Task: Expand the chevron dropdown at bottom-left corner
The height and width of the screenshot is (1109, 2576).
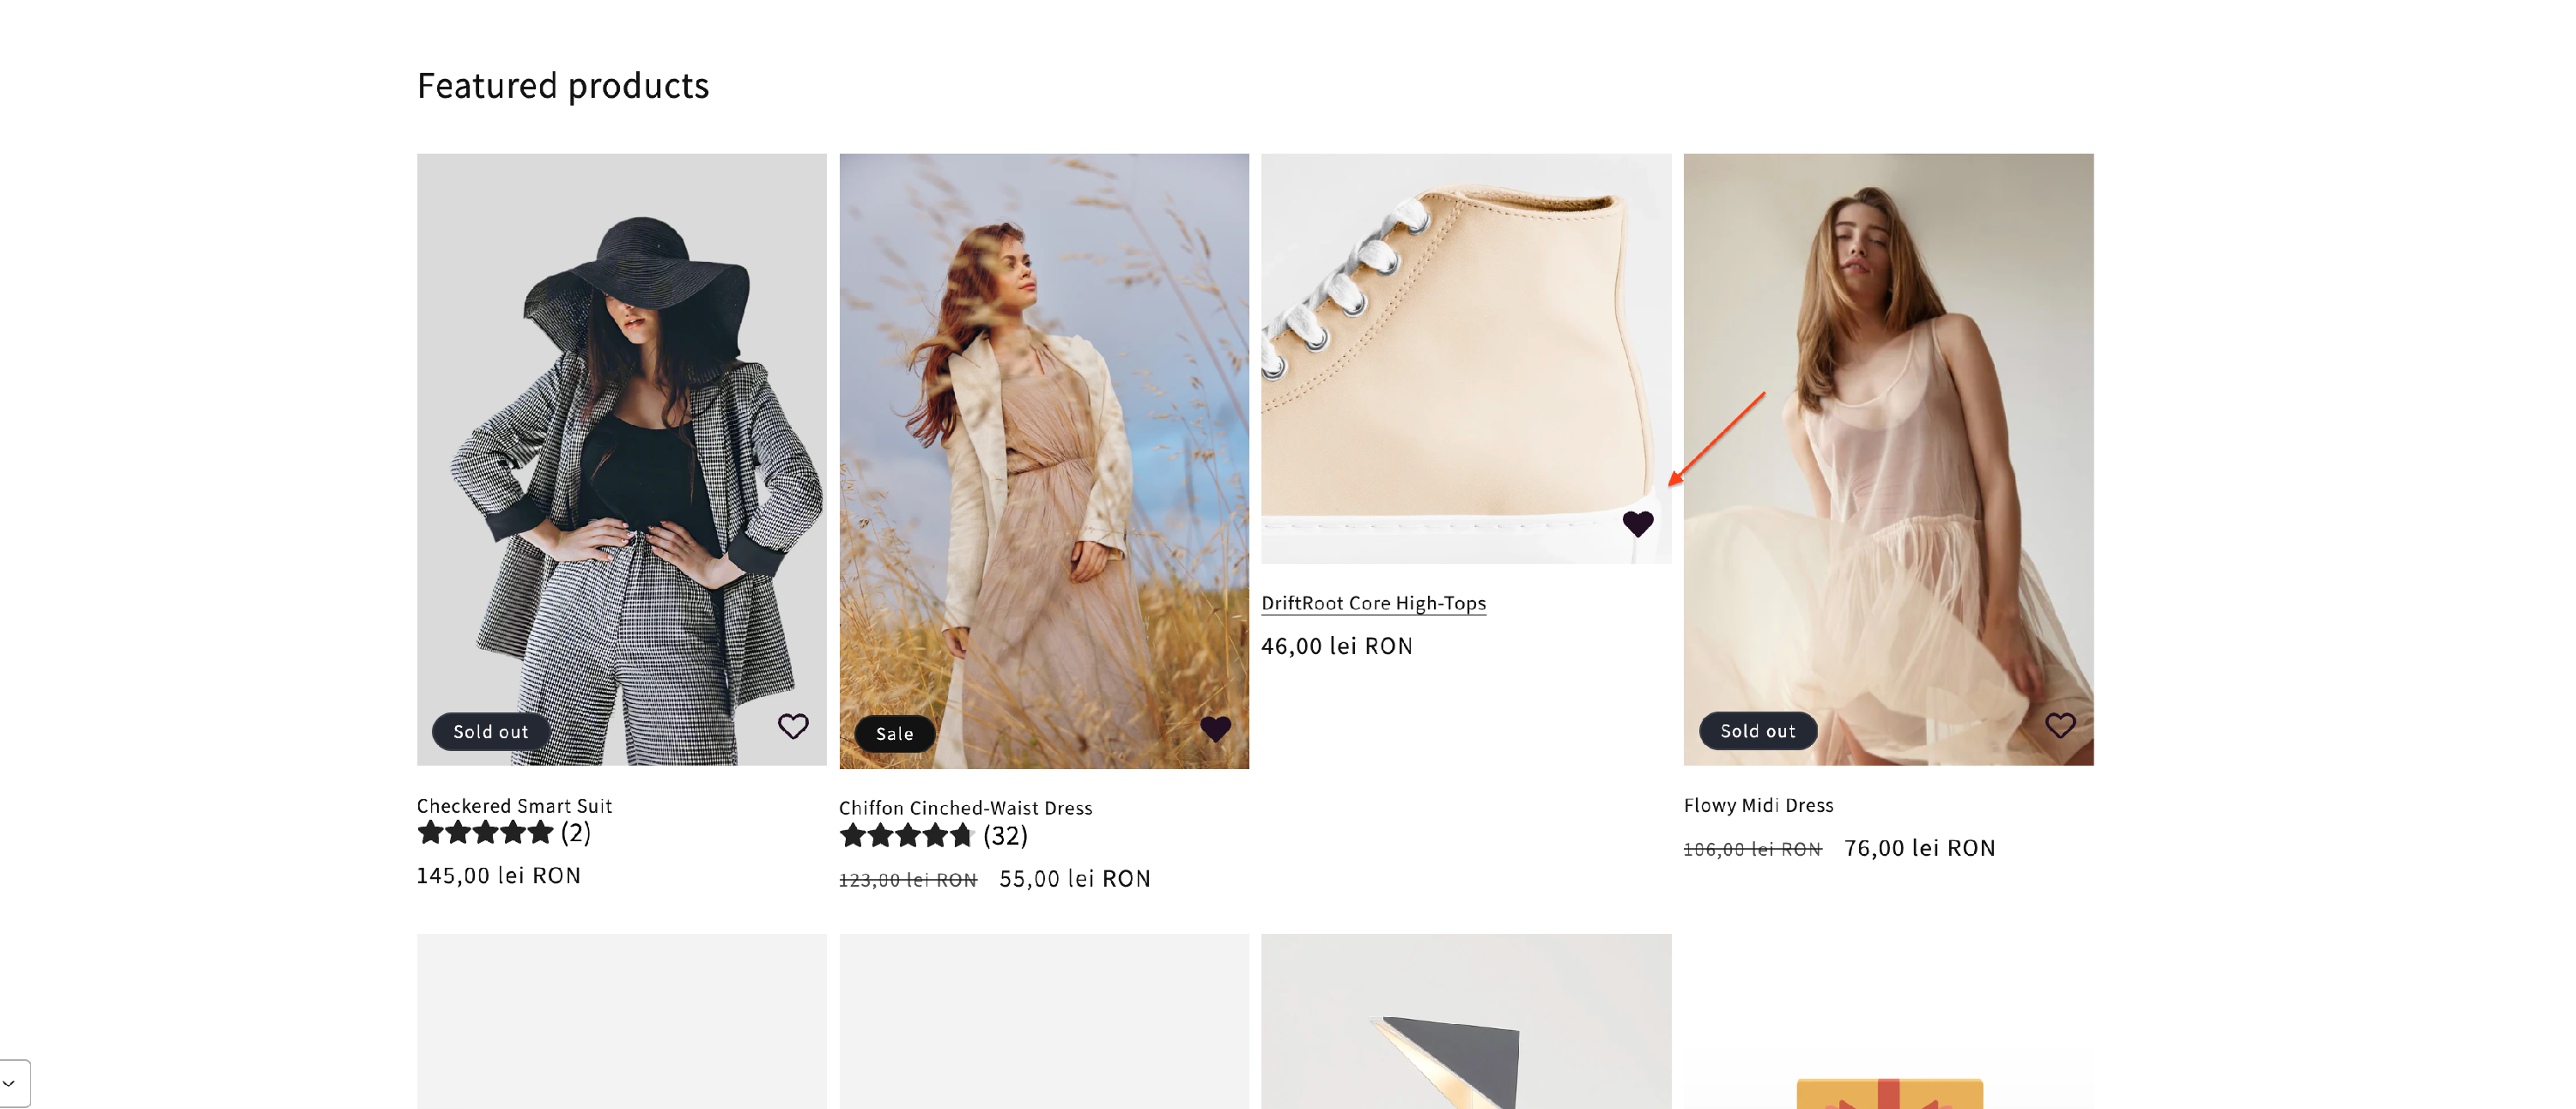Action: (x=10, y=1083)
